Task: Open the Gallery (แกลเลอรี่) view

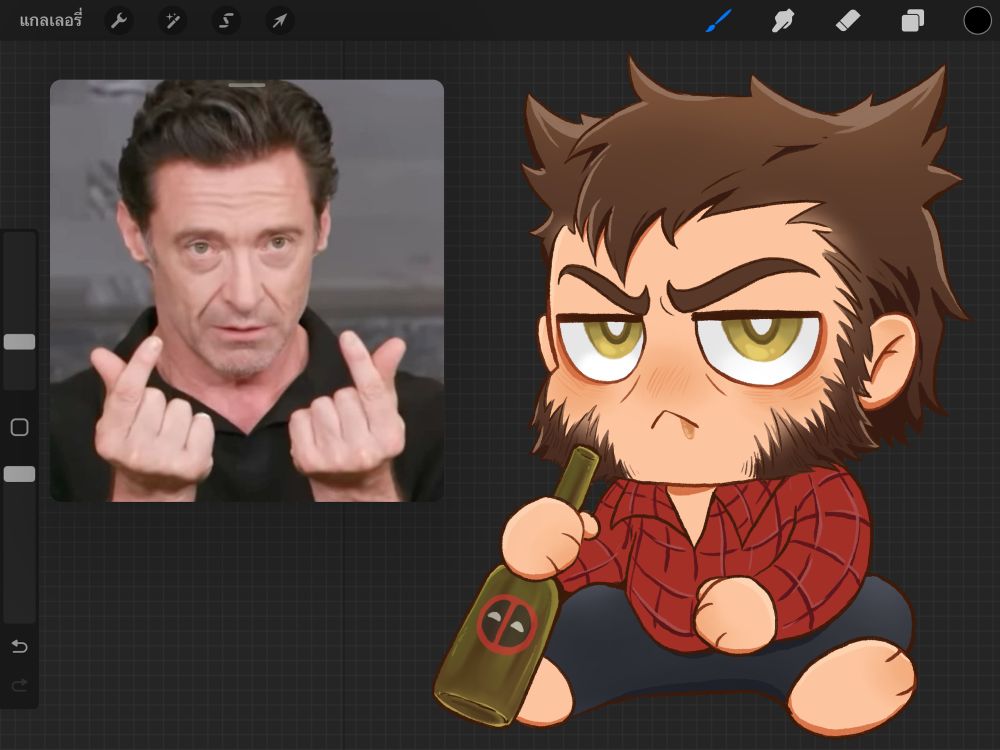Action: tap(50, 20)
